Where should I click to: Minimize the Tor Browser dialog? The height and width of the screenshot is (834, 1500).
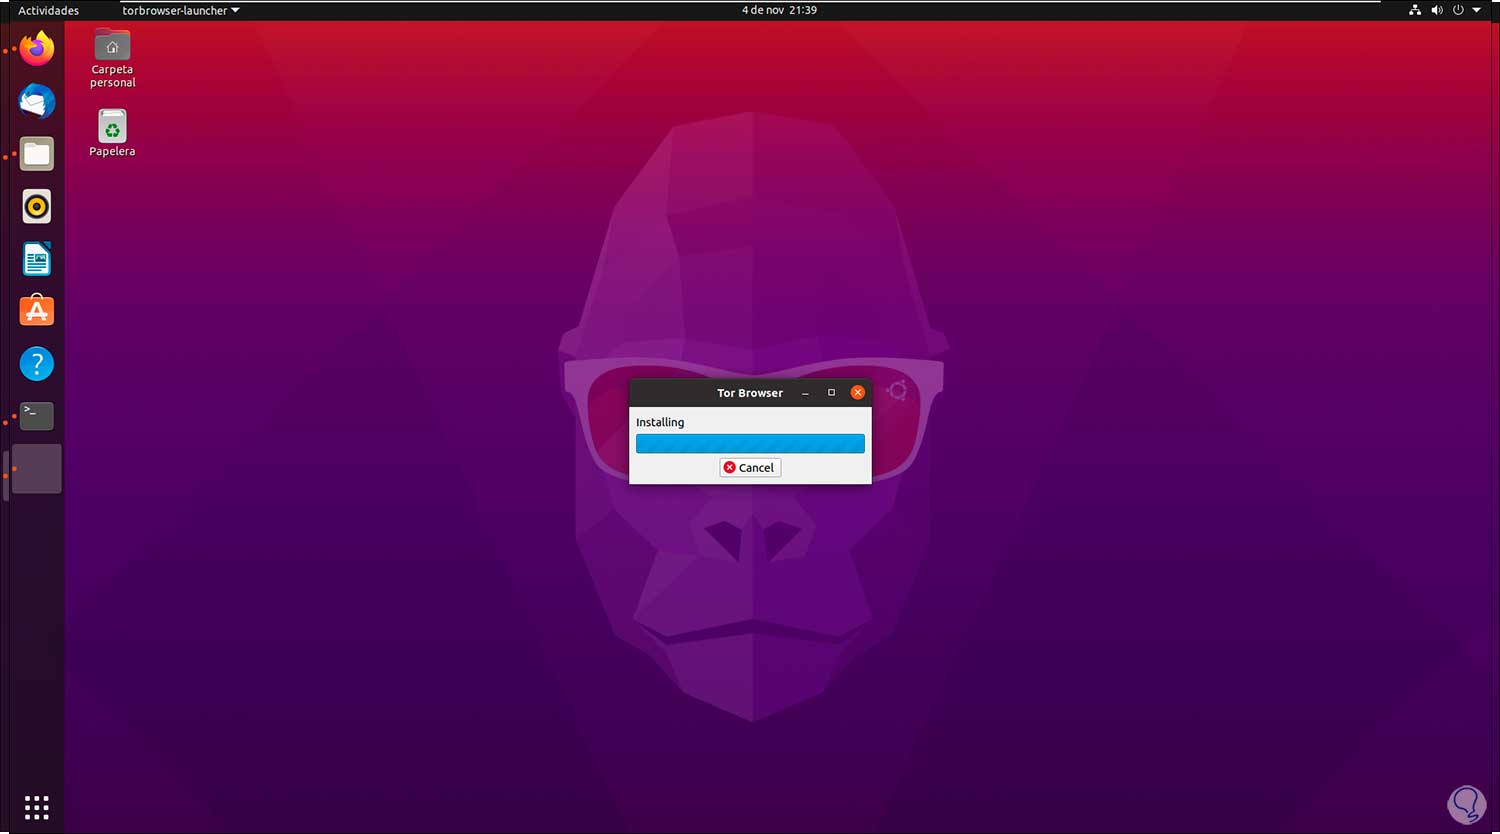click(x=805, y=393)
